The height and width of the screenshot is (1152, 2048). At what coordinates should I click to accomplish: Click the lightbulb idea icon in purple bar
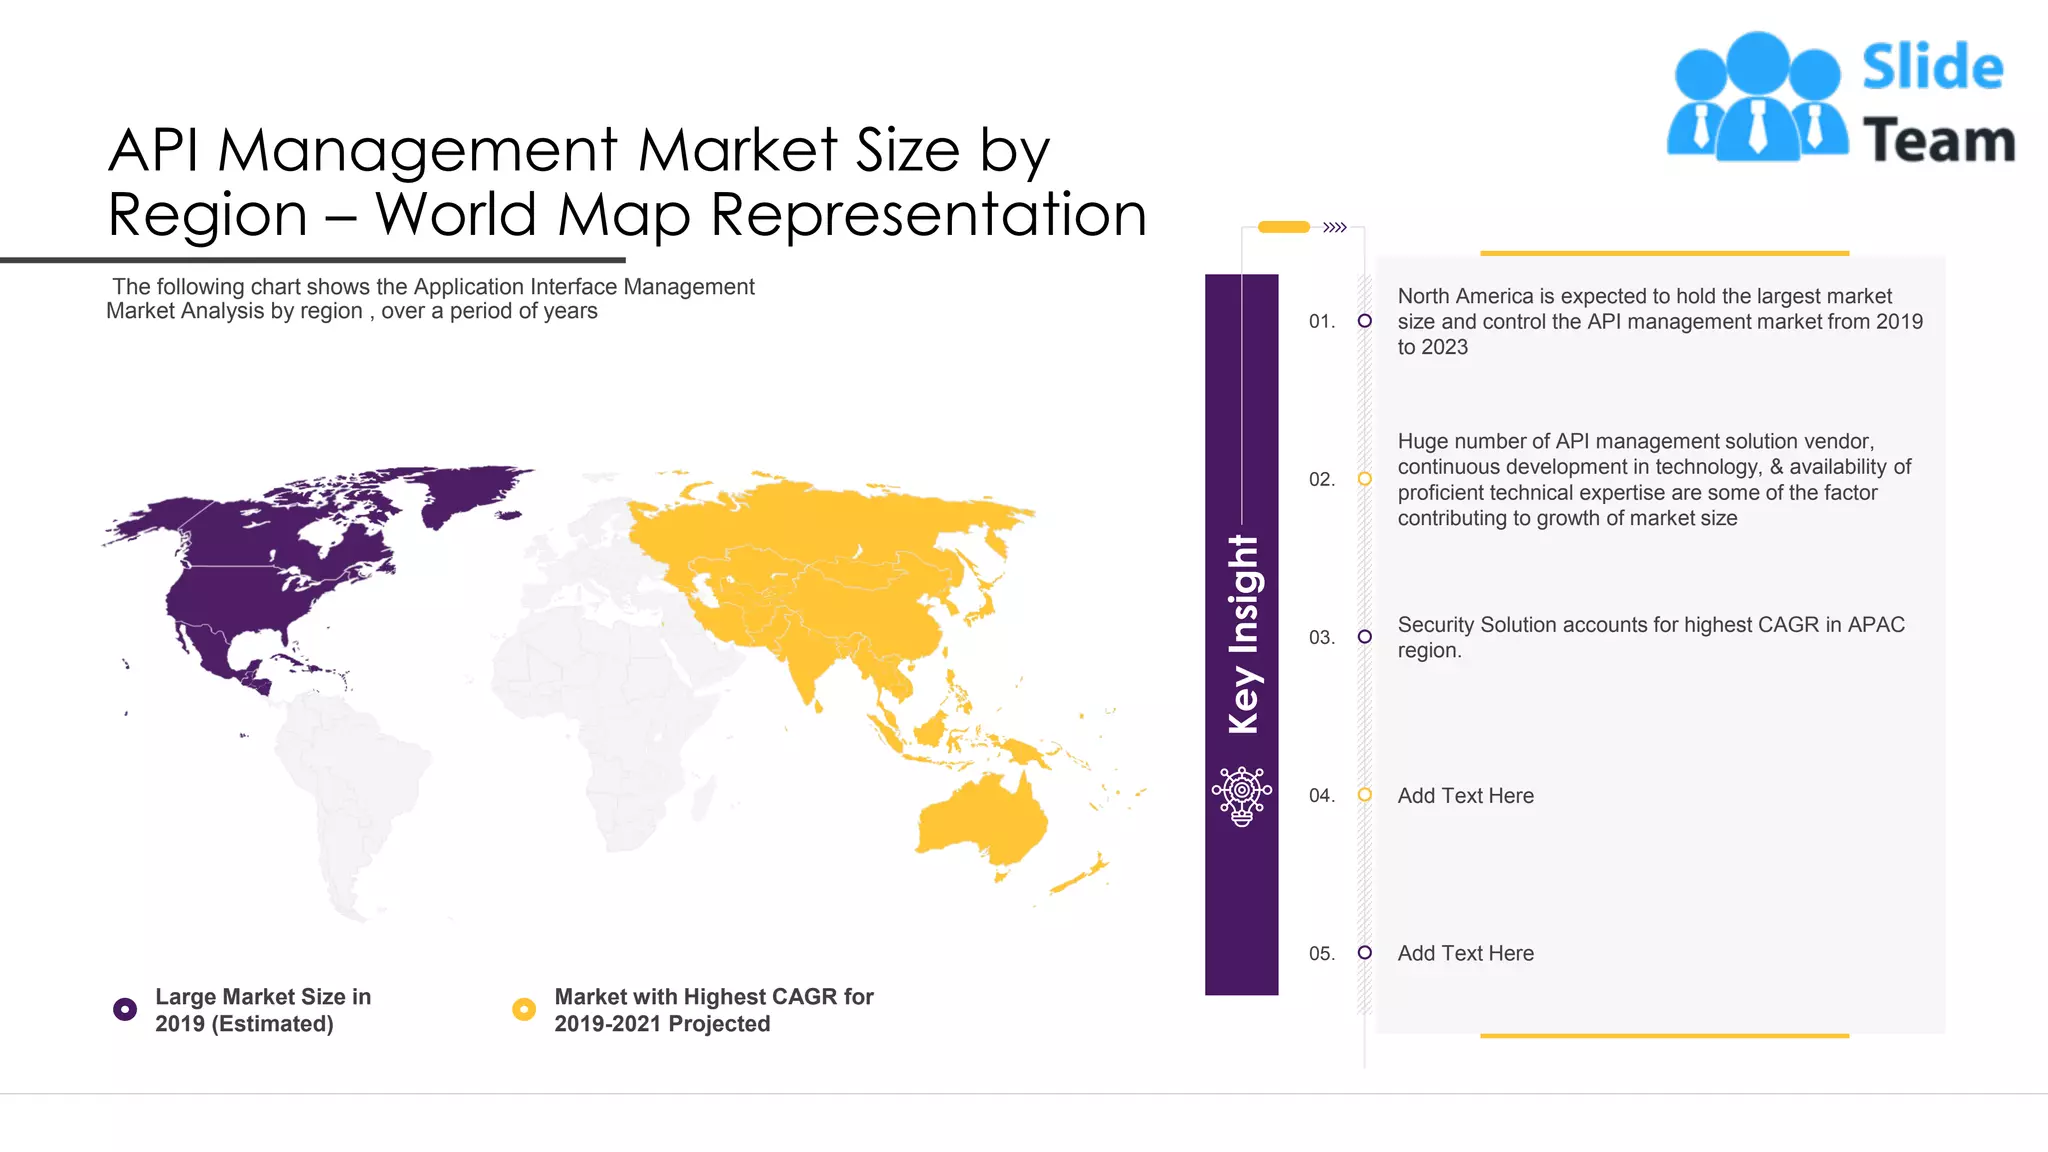pyautogui.click(x=1241, y=796)
